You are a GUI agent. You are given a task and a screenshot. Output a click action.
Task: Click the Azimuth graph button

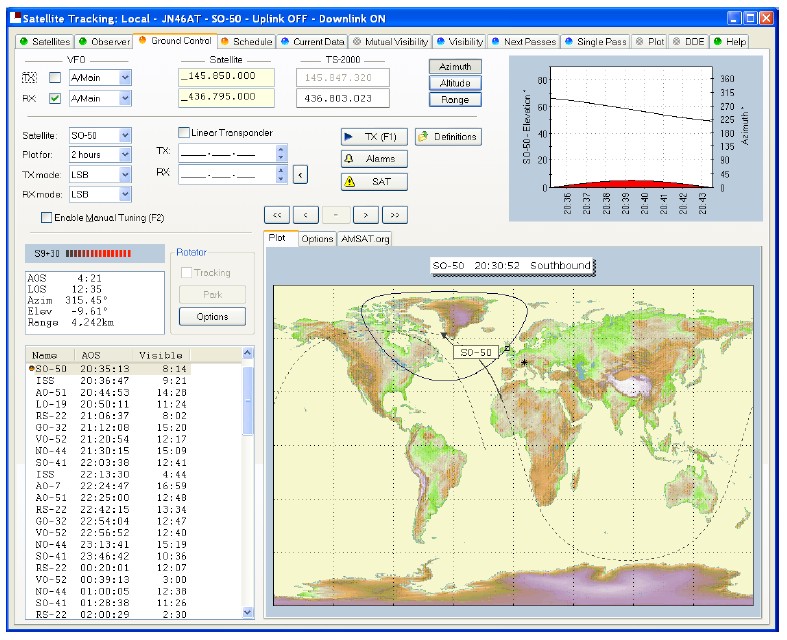455,67
